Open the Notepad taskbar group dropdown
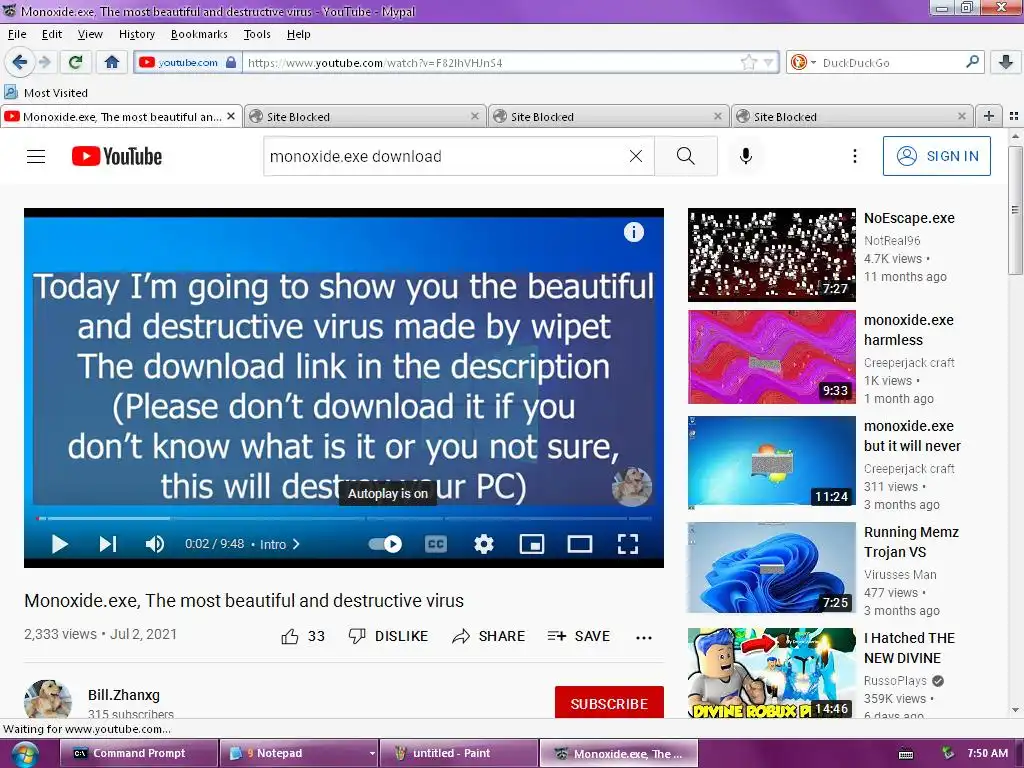 [372, 753]
